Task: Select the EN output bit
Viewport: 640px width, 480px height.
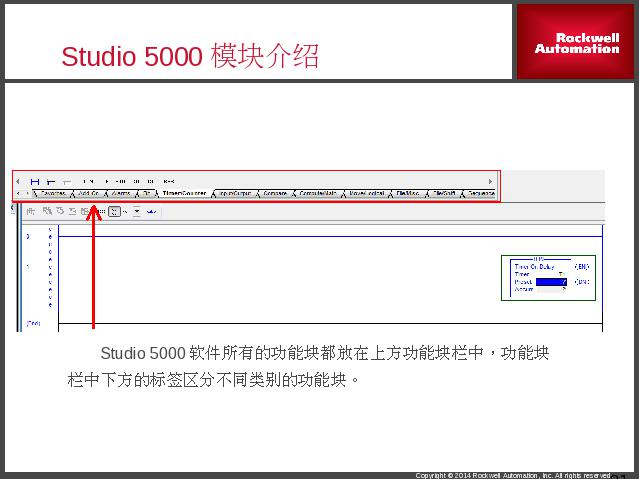Action: 582,267
